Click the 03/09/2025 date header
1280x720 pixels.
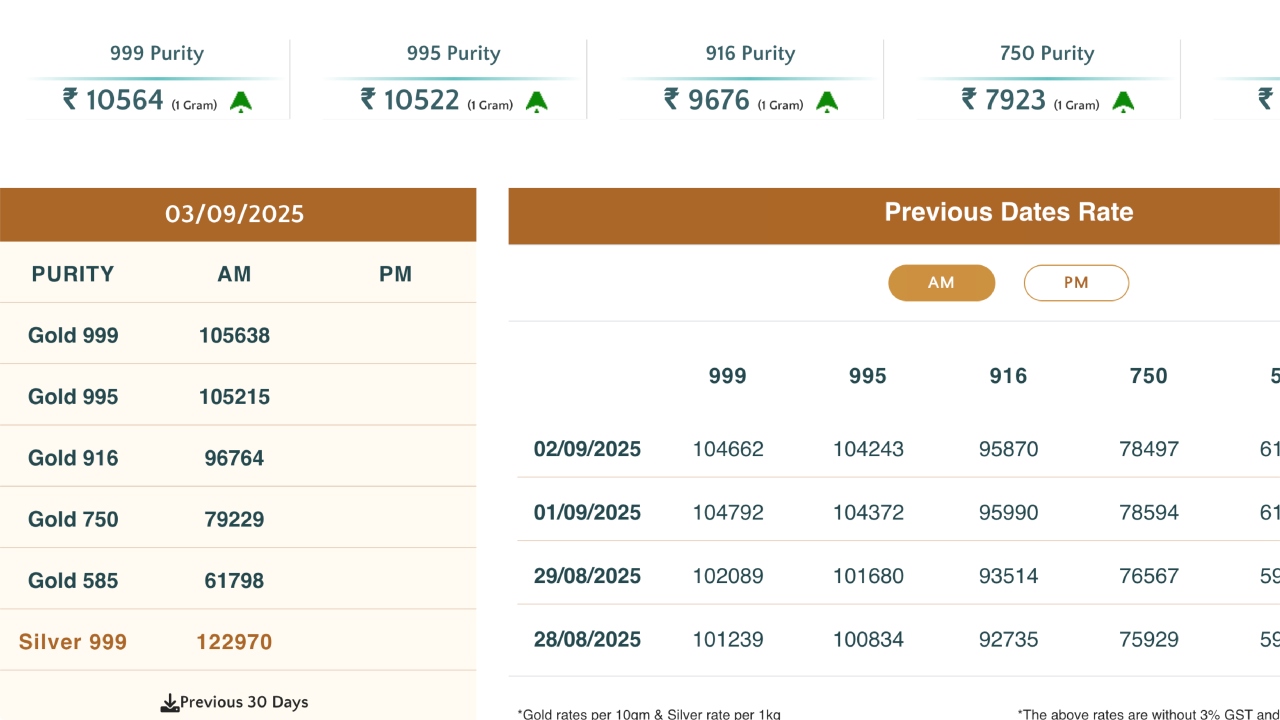click(235, 214)
